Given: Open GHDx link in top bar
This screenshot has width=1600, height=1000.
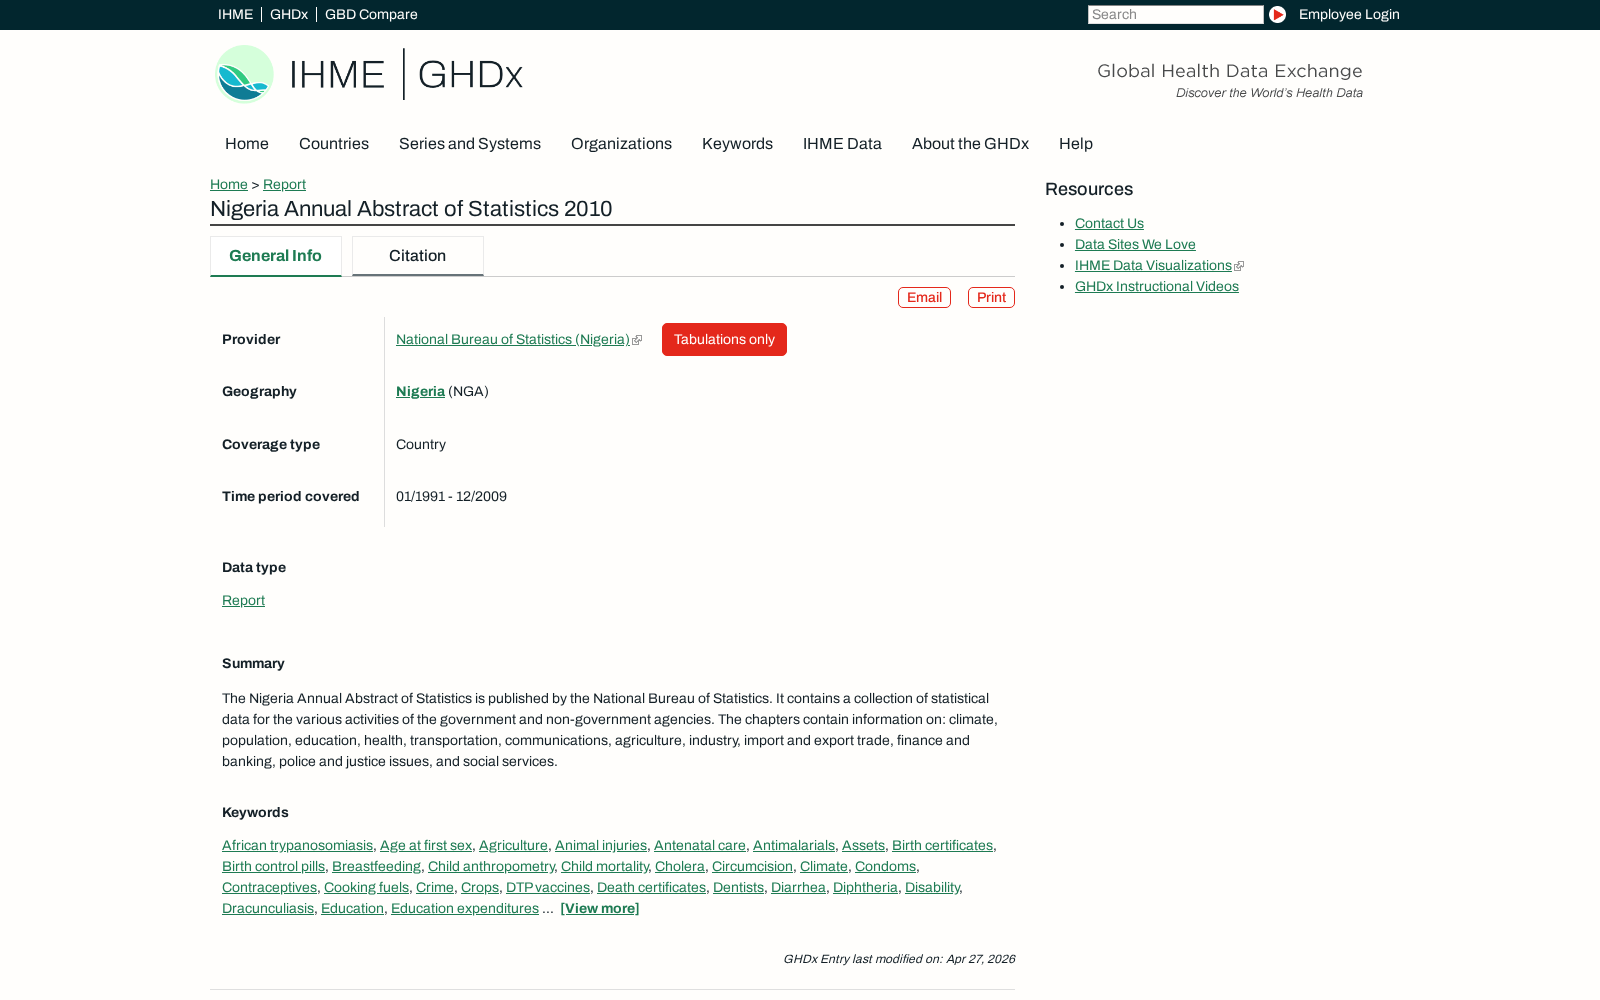Looking at the screenshot, I should 289,14.
